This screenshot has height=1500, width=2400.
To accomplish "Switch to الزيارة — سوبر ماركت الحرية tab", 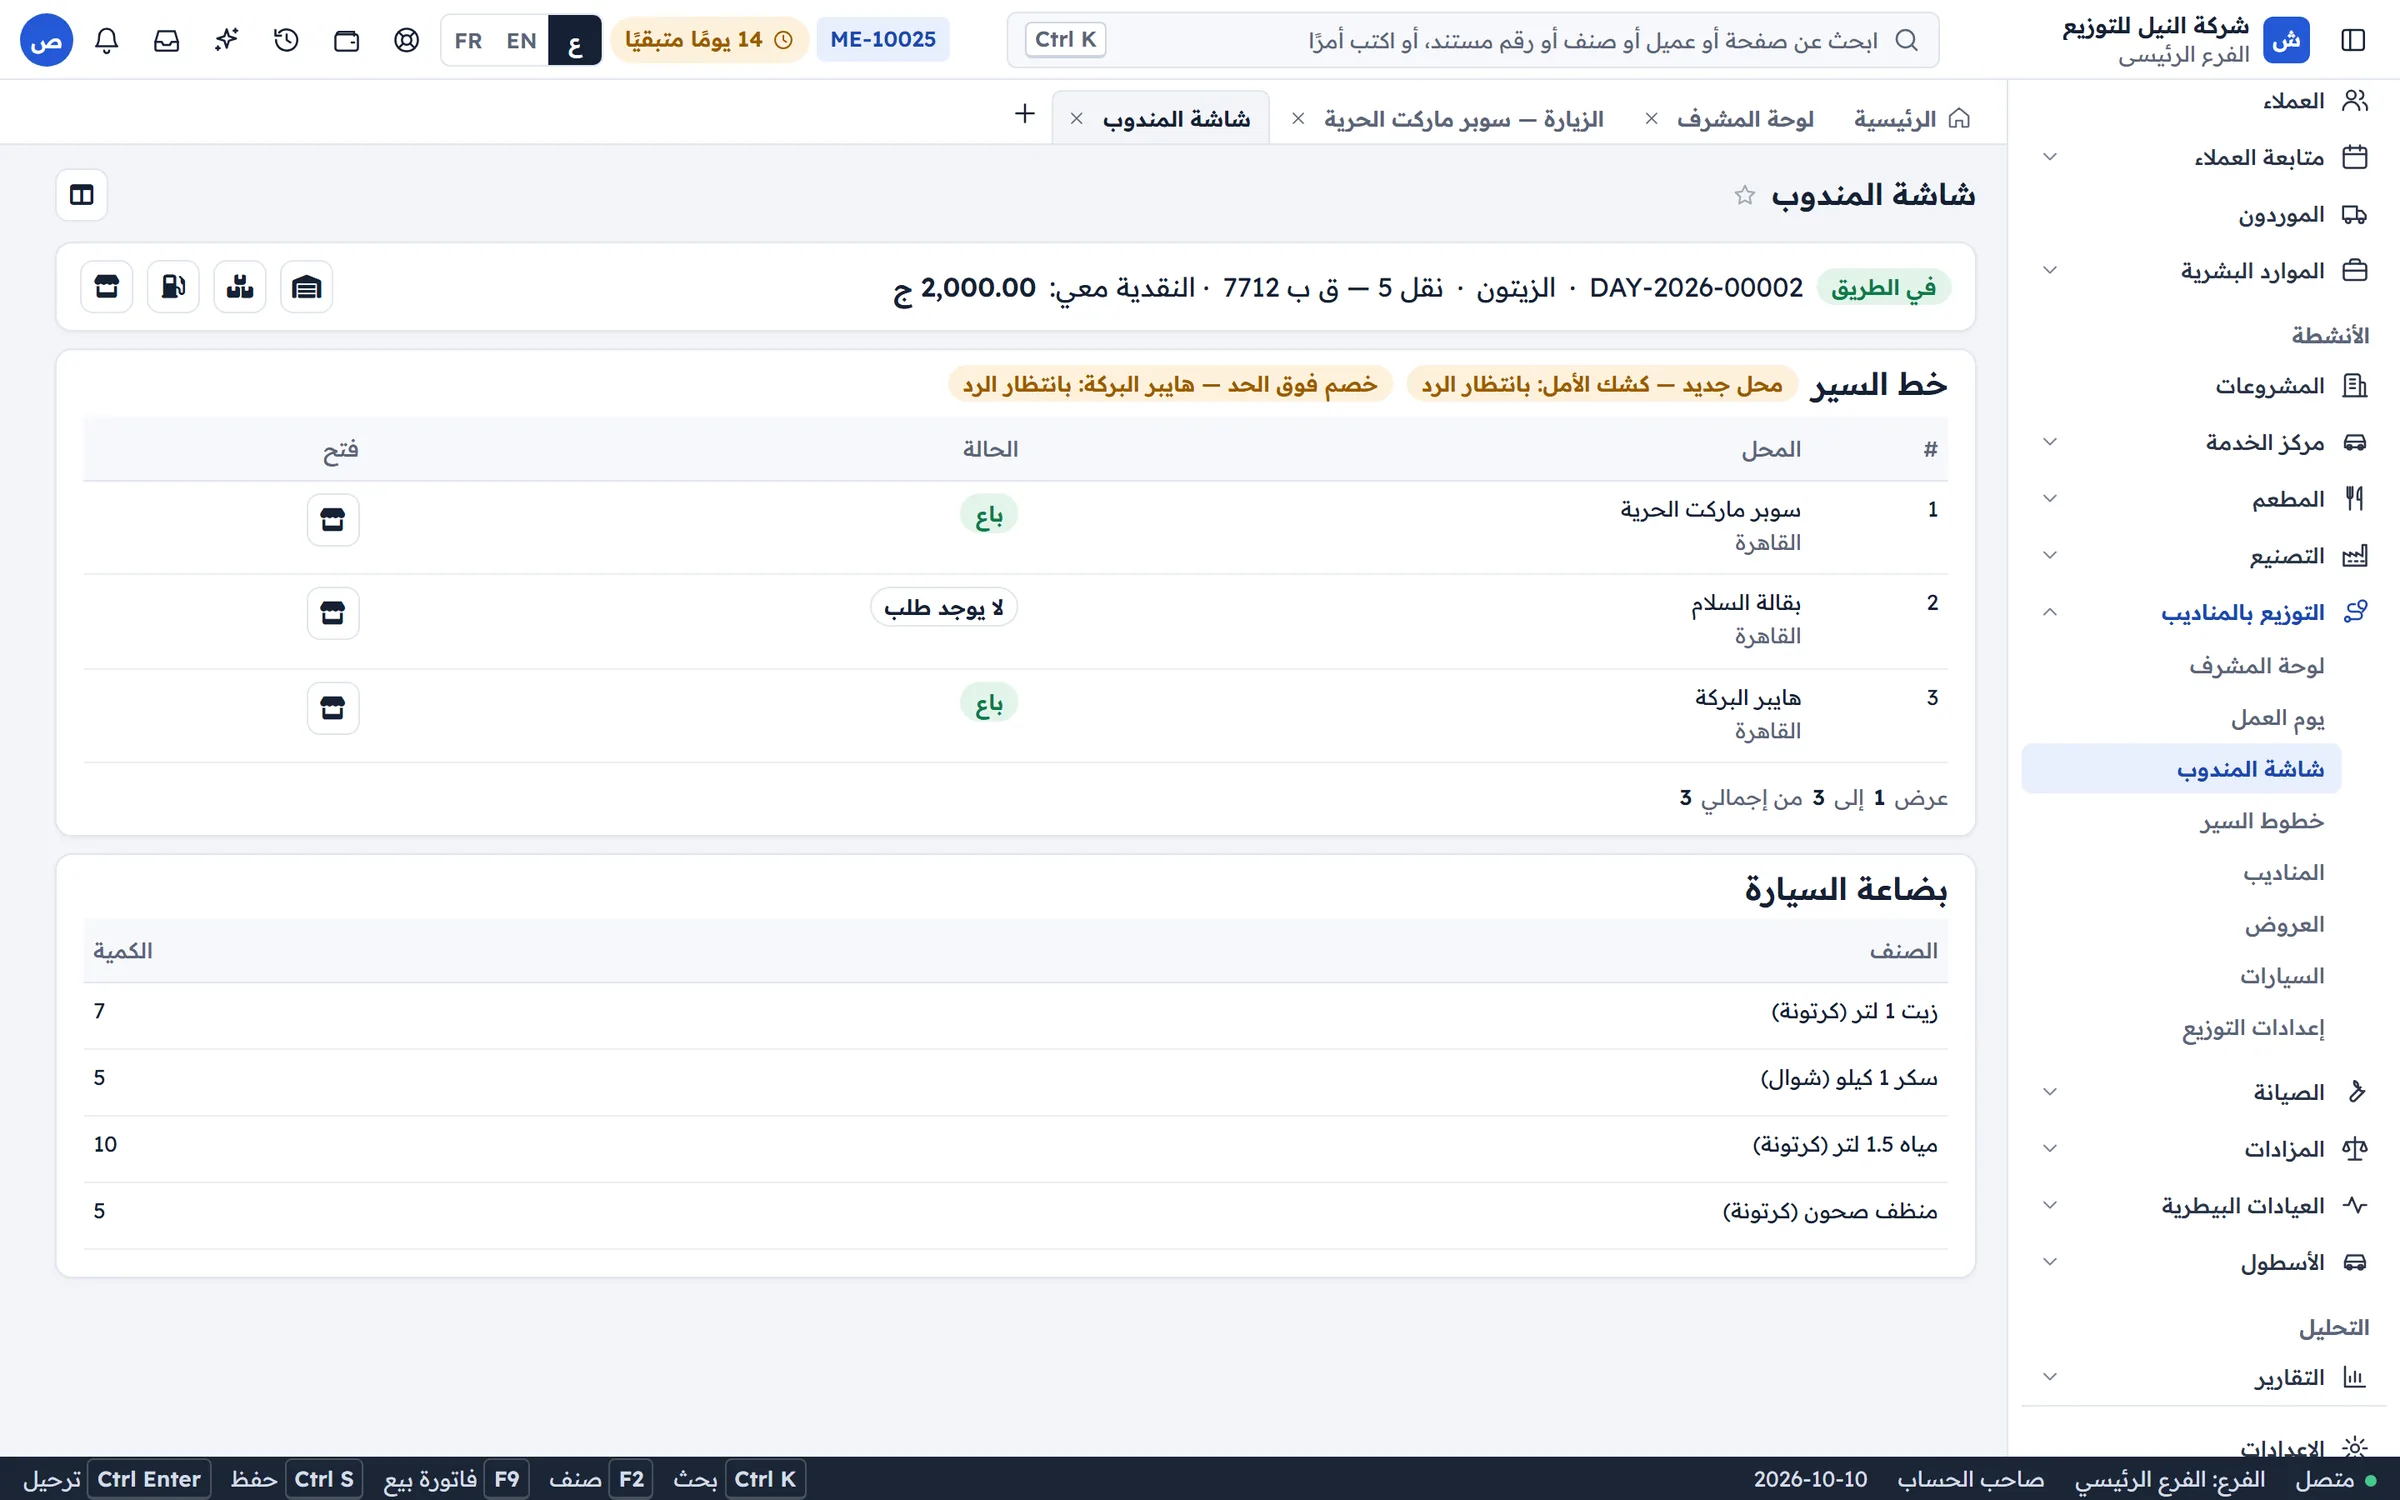I will click(1463, 119).
